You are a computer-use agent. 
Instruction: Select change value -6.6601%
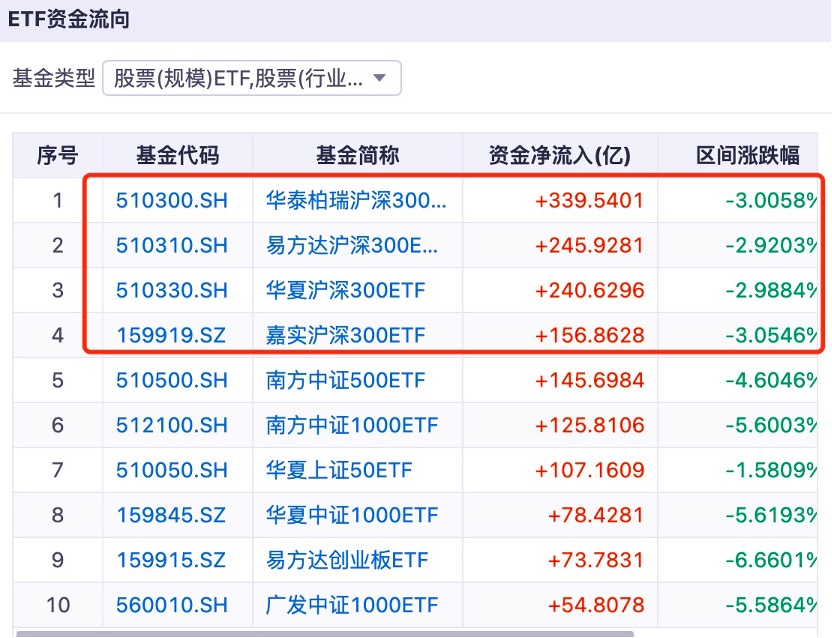click(771, 560)
